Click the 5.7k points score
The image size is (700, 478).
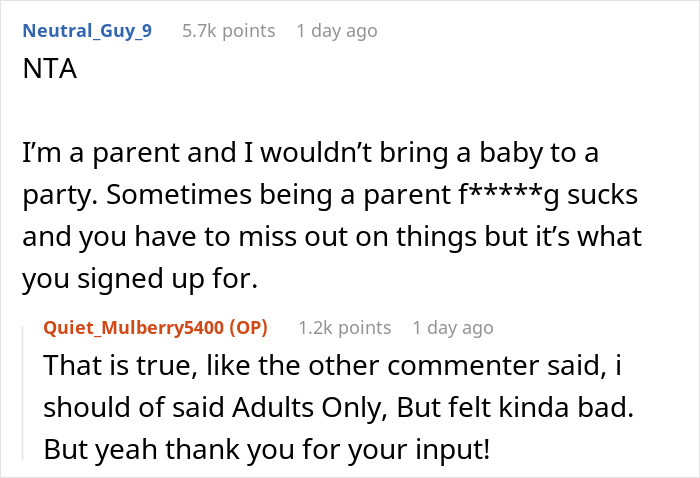228,31
